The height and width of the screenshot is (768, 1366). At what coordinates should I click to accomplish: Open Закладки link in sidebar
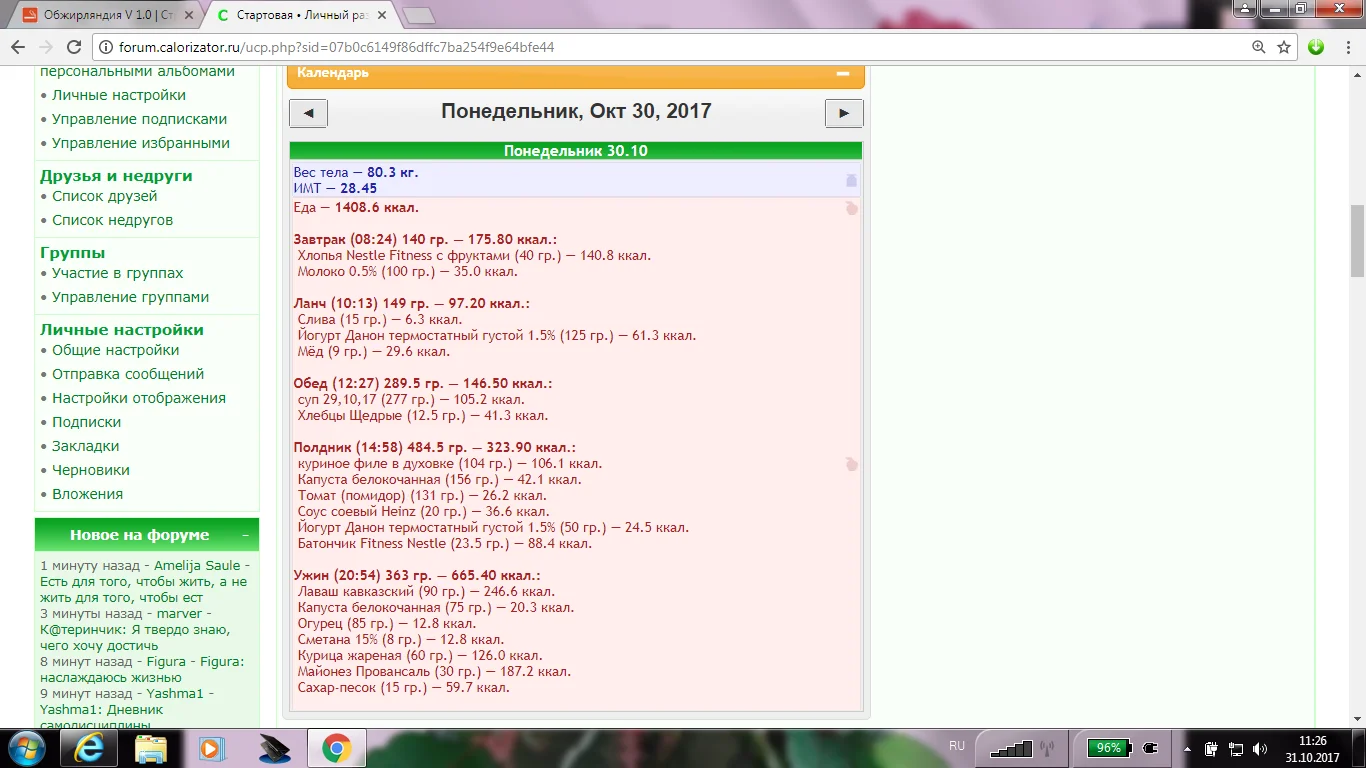[x=86, y=446]
